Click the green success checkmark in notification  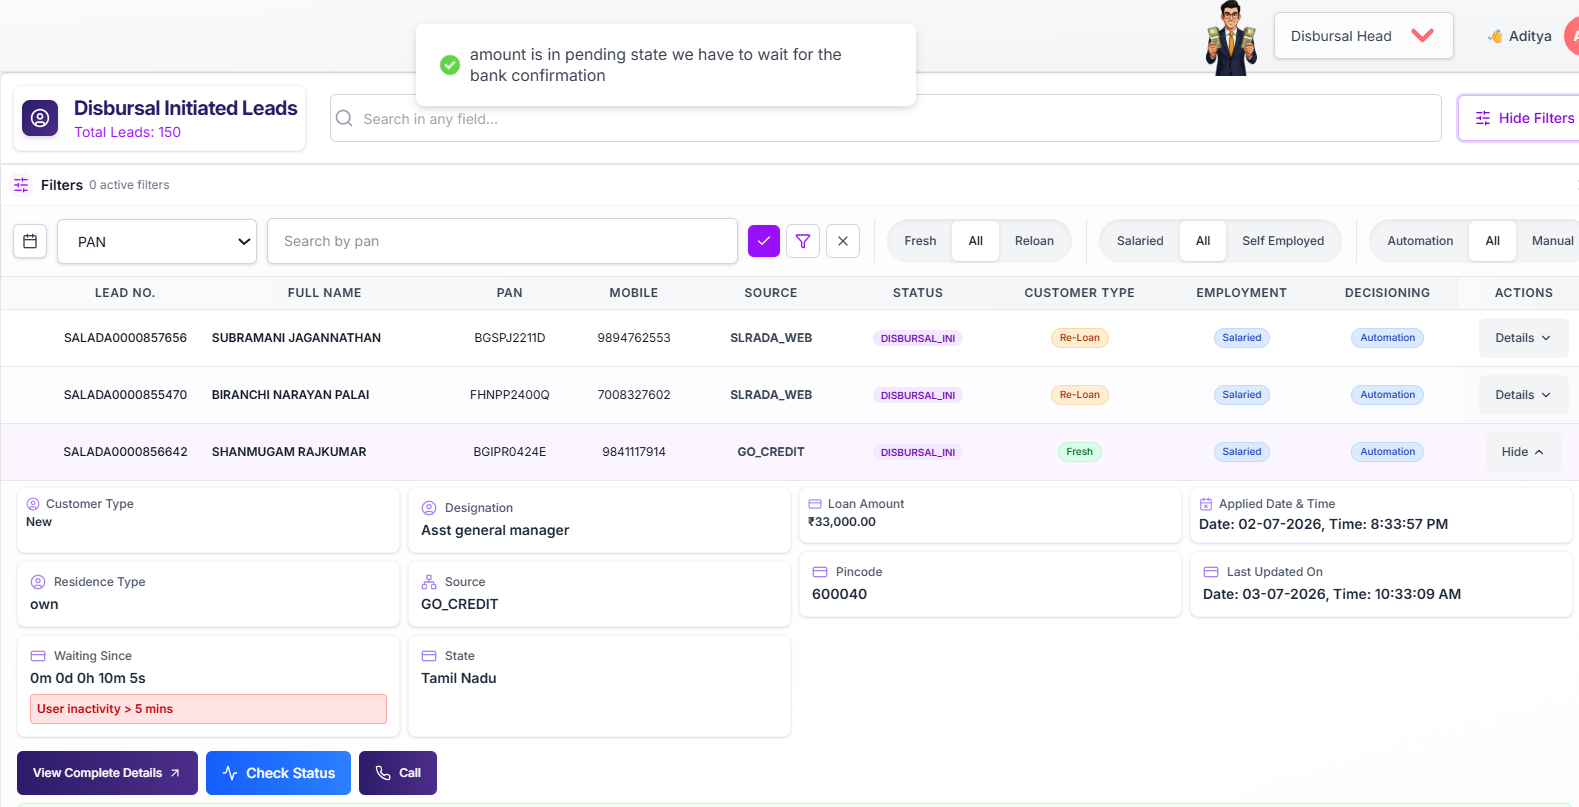(450, 65)
